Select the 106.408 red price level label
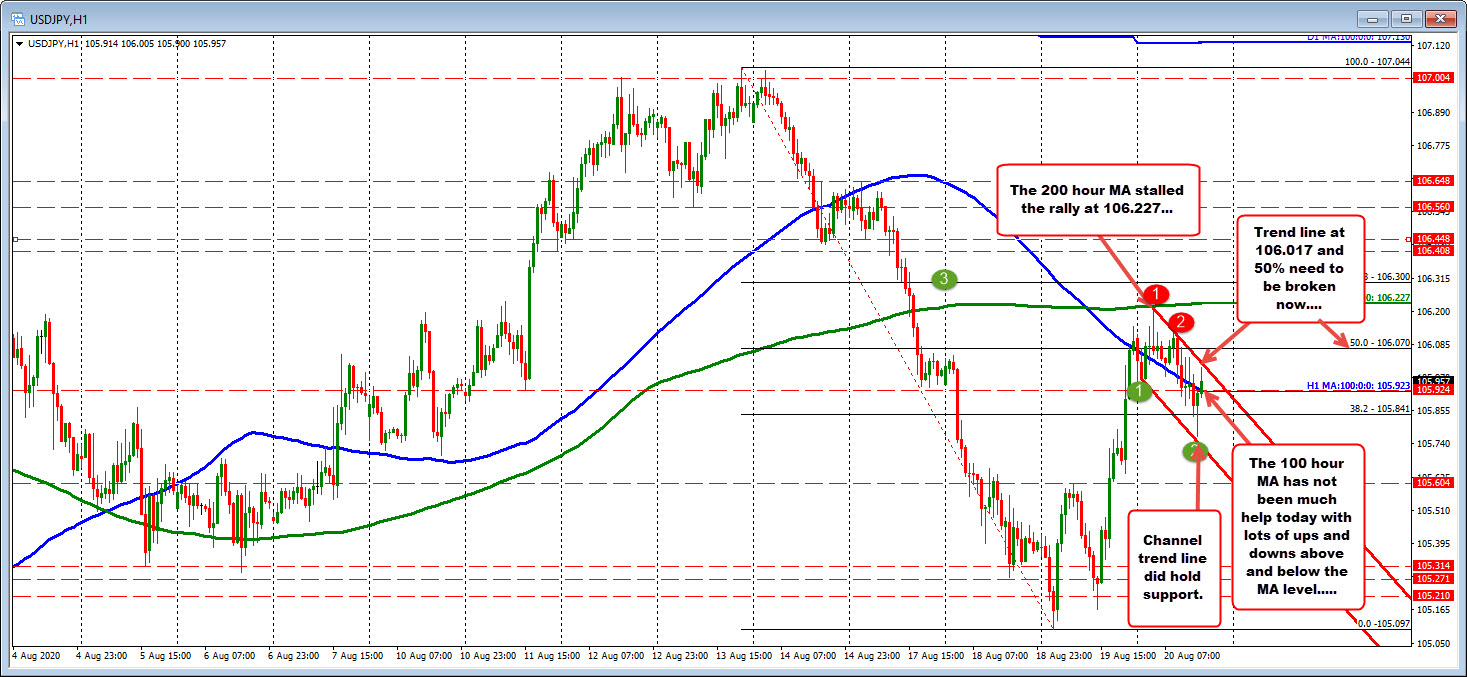The width and height of the screenshot is (1467, 677). pyautogui.click(x=1433, y=251)
